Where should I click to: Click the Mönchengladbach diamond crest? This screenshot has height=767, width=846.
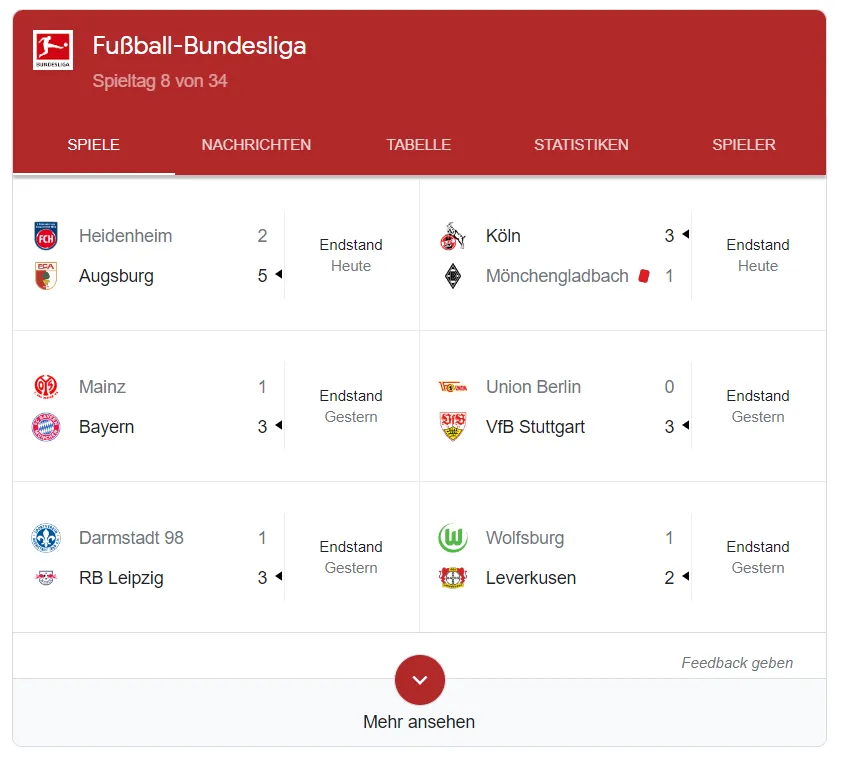tap(453, 276)
